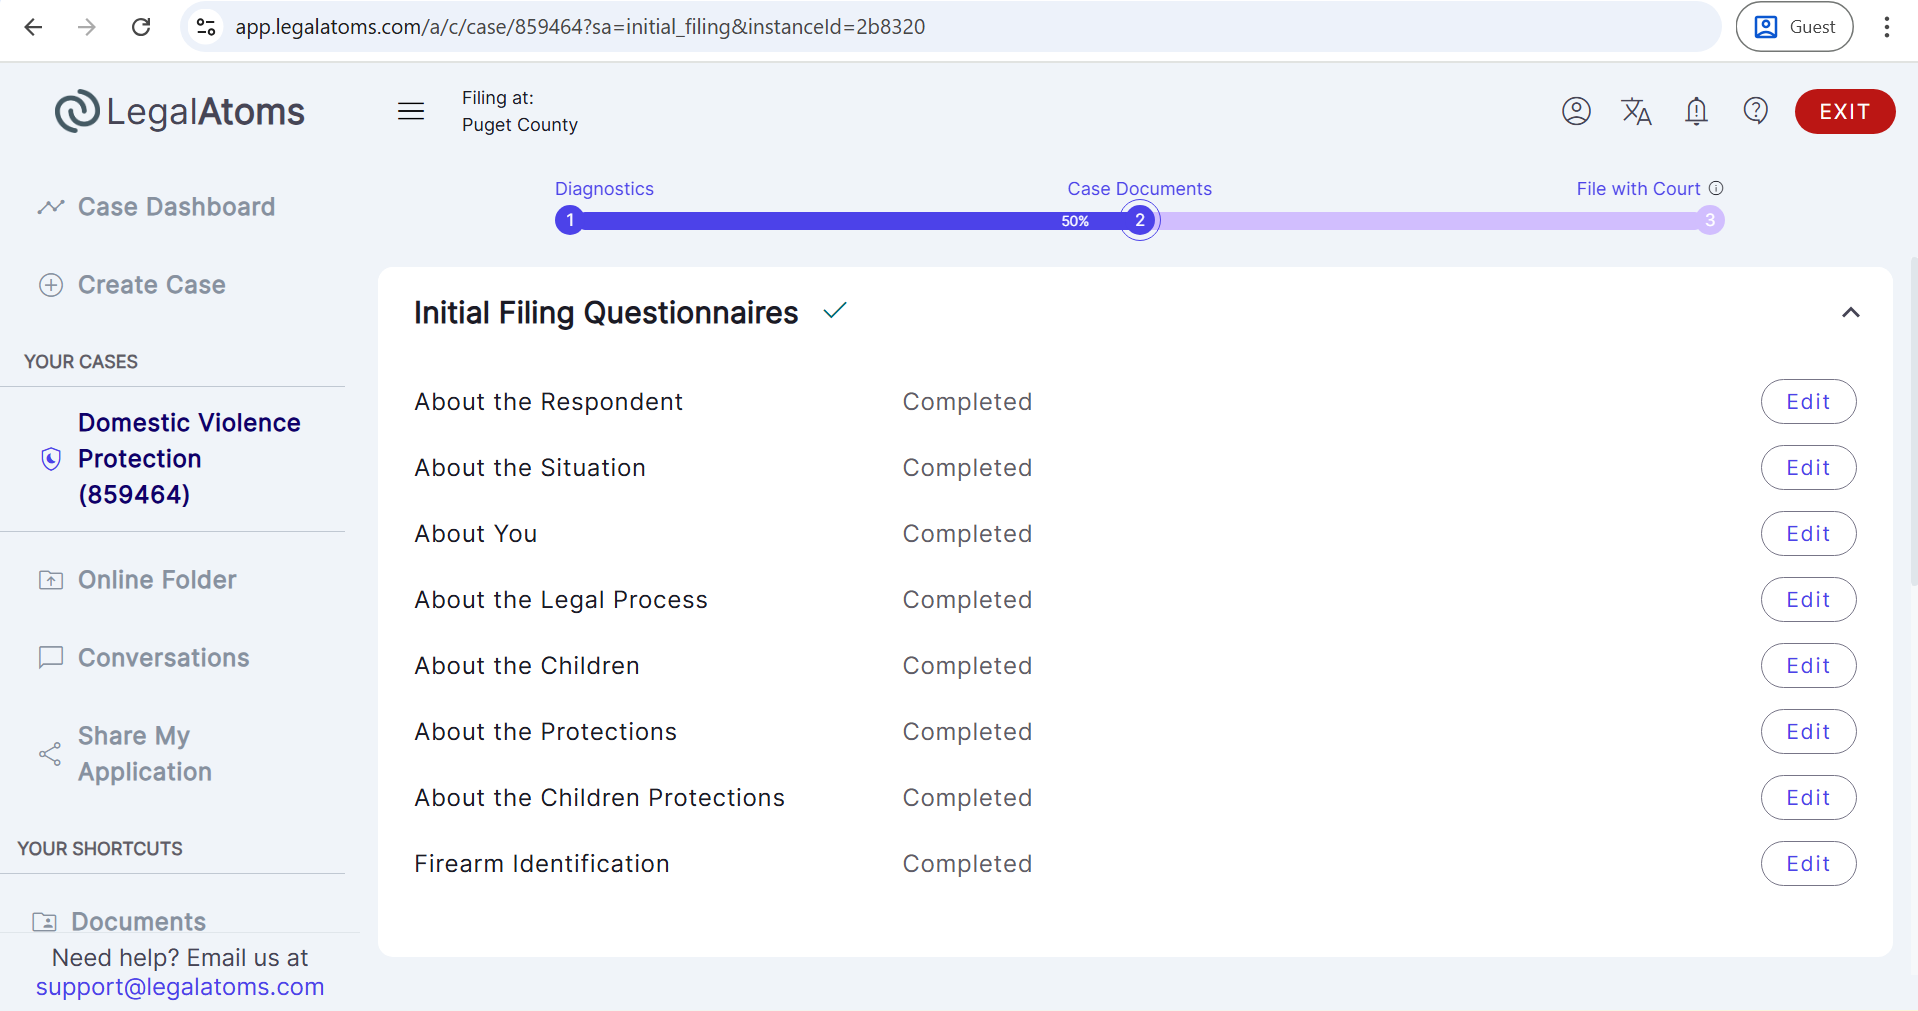This screenshot has height=1011, width=1918.
Task: Click the LegalAtoms logo
Action: tap(180, 111)
